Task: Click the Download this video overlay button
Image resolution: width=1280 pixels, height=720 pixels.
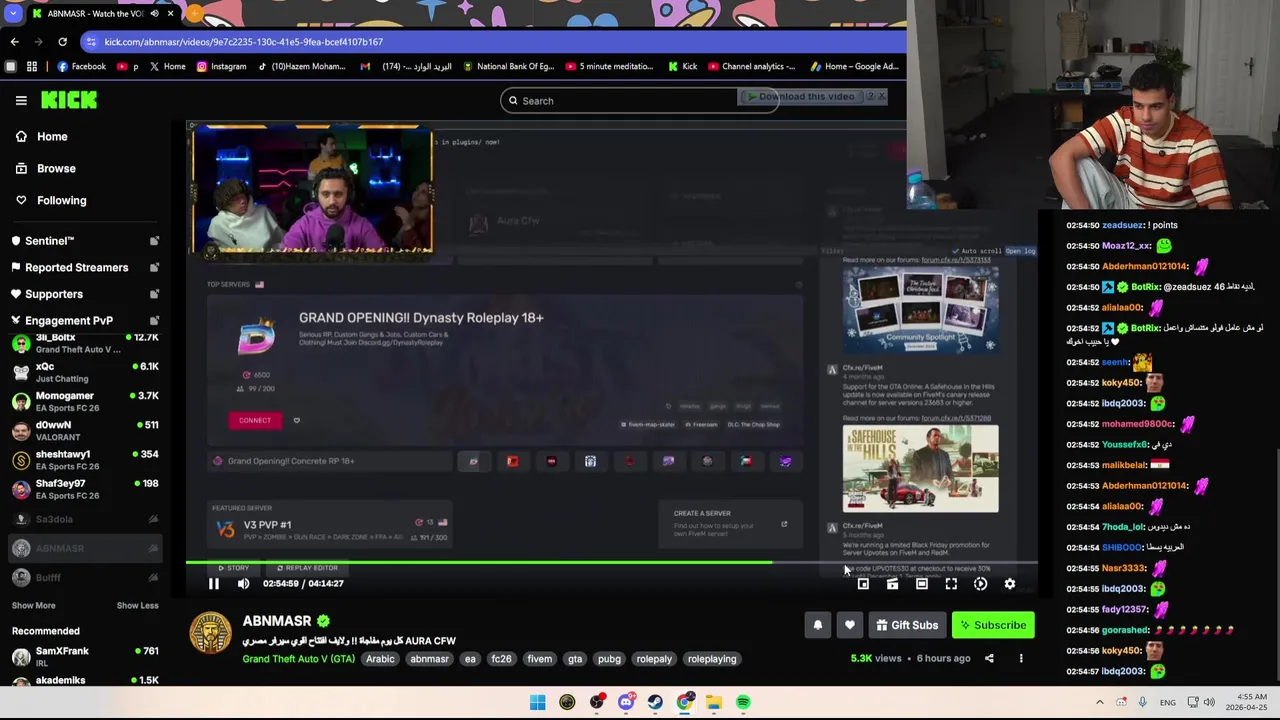Action: pyautogui.click(x=800, y=97)
